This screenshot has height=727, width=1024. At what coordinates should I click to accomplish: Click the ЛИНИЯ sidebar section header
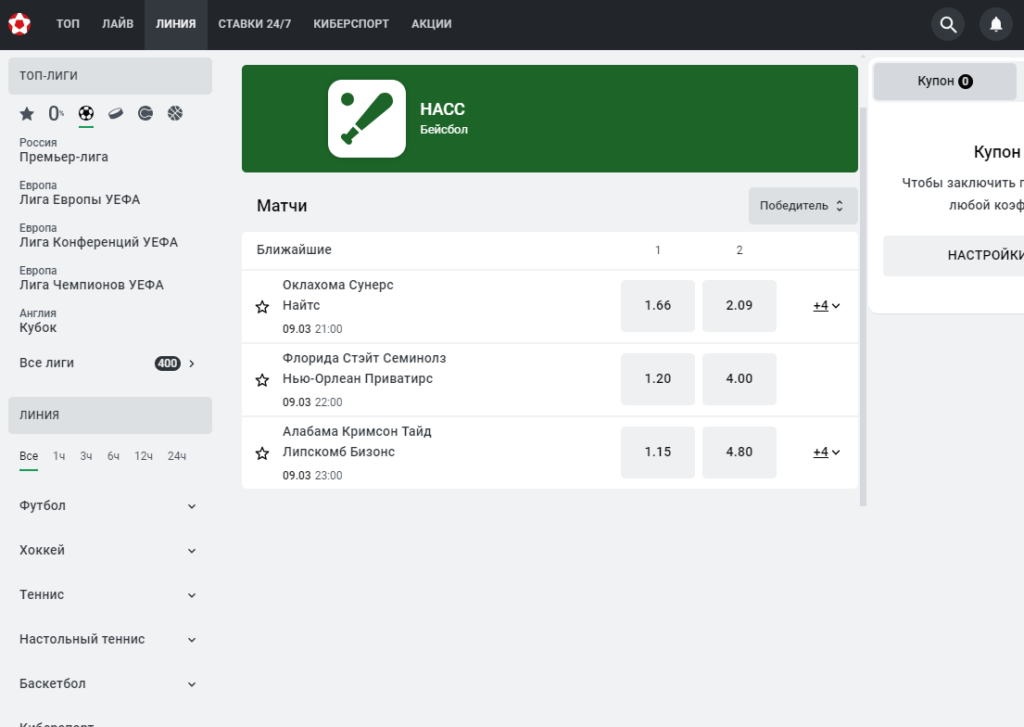(110, 415)
